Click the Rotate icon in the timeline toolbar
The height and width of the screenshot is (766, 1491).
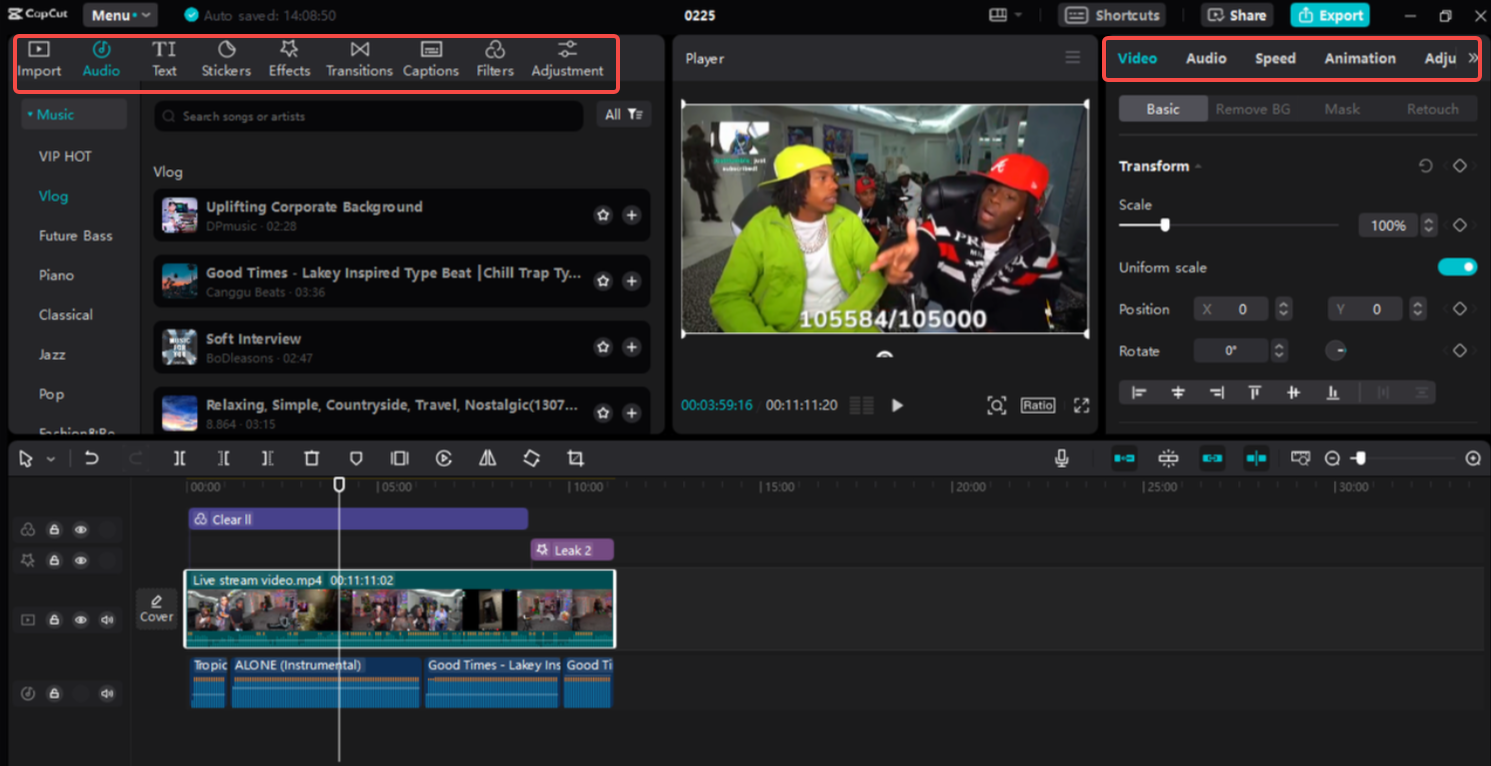pos(531,458)
